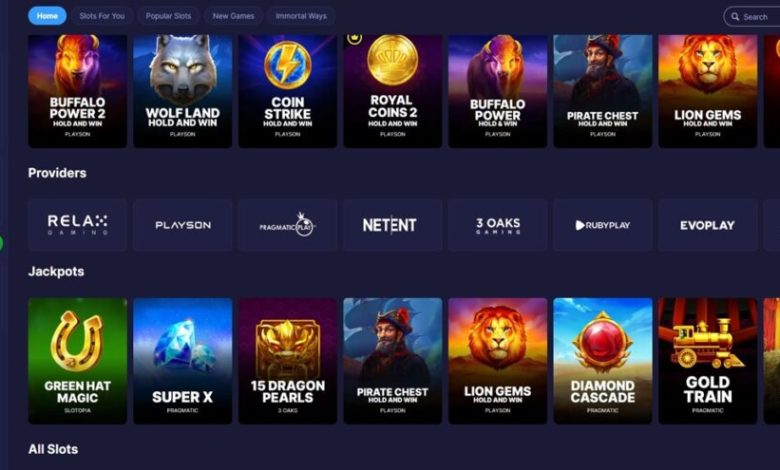780x470 pixels.
Task: Focus the Search input field
Action: 752,16
